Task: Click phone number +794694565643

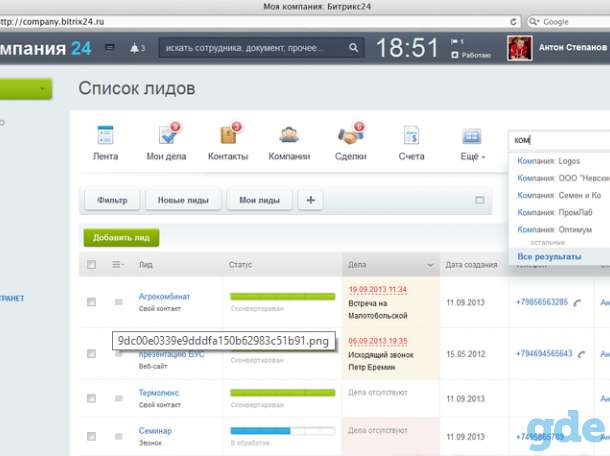Action: point(544,354)
